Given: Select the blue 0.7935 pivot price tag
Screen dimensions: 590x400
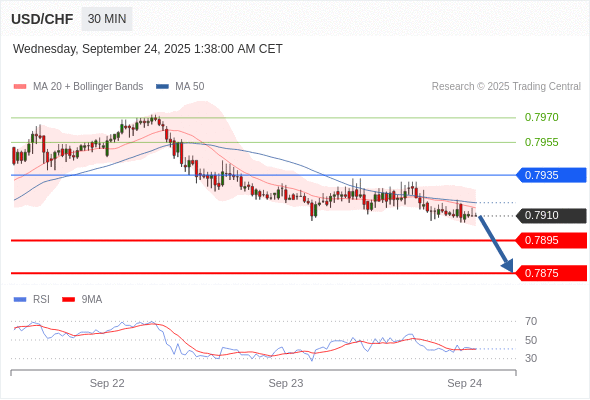Looking at the screenshot, I should coord(551,175).
